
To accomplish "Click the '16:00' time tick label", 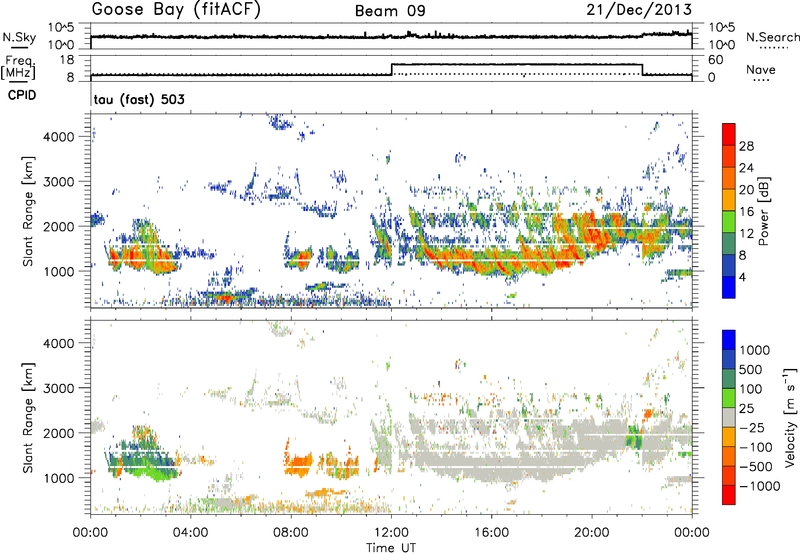I will point(491,533).
